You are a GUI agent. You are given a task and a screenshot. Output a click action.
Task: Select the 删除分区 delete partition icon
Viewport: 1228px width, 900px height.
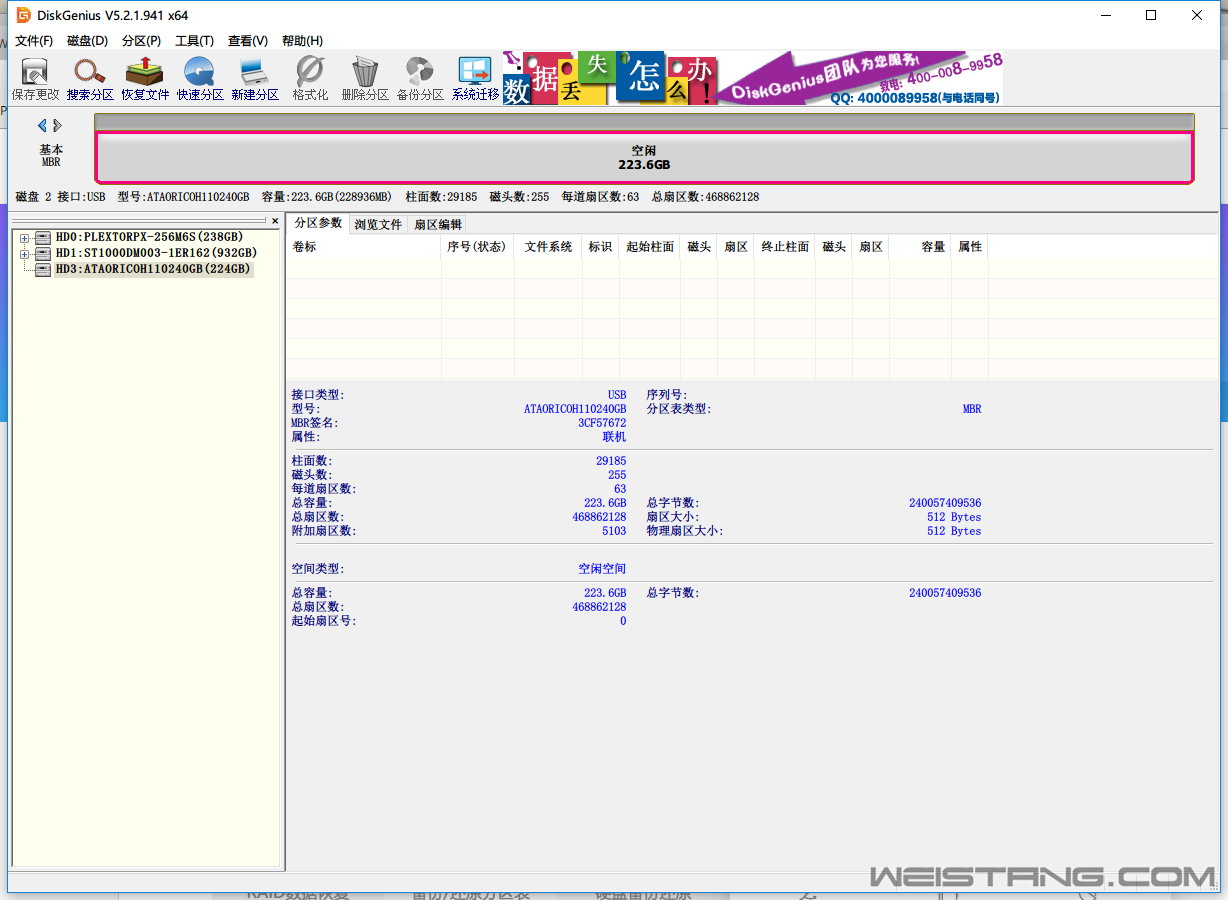pyautogui.click(x=365, y=79)
